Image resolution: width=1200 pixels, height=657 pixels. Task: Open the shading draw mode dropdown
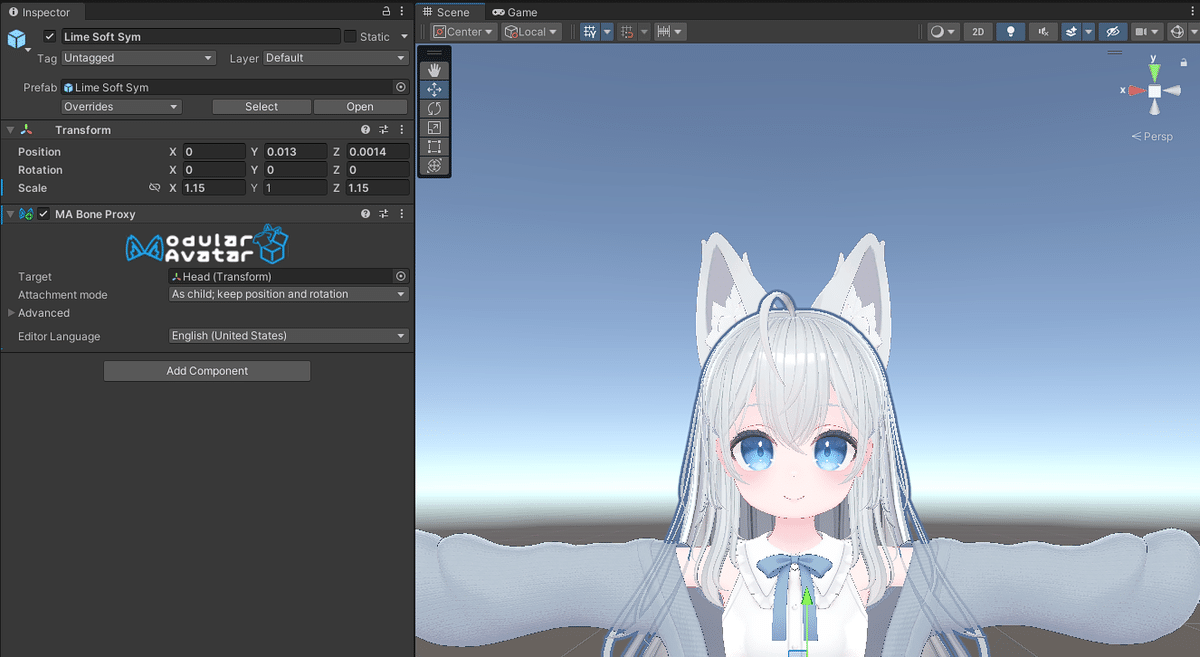943,32
